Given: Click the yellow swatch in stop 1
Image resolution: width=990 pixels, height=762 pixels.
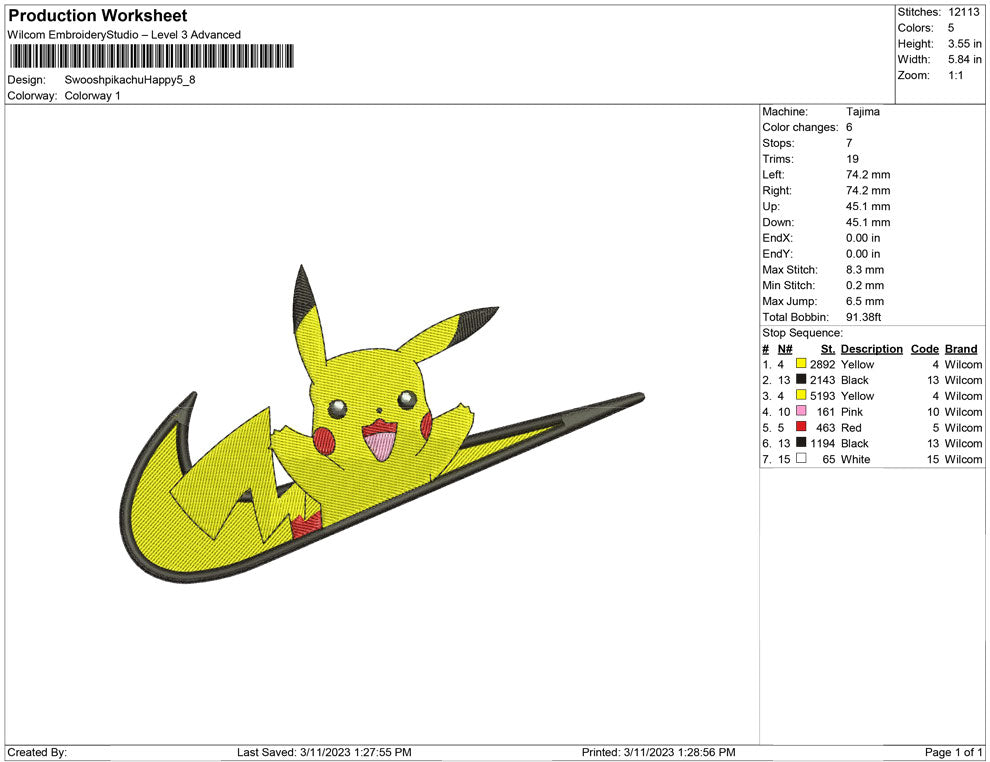Looking at the screenshot, I should coord(801,364).
